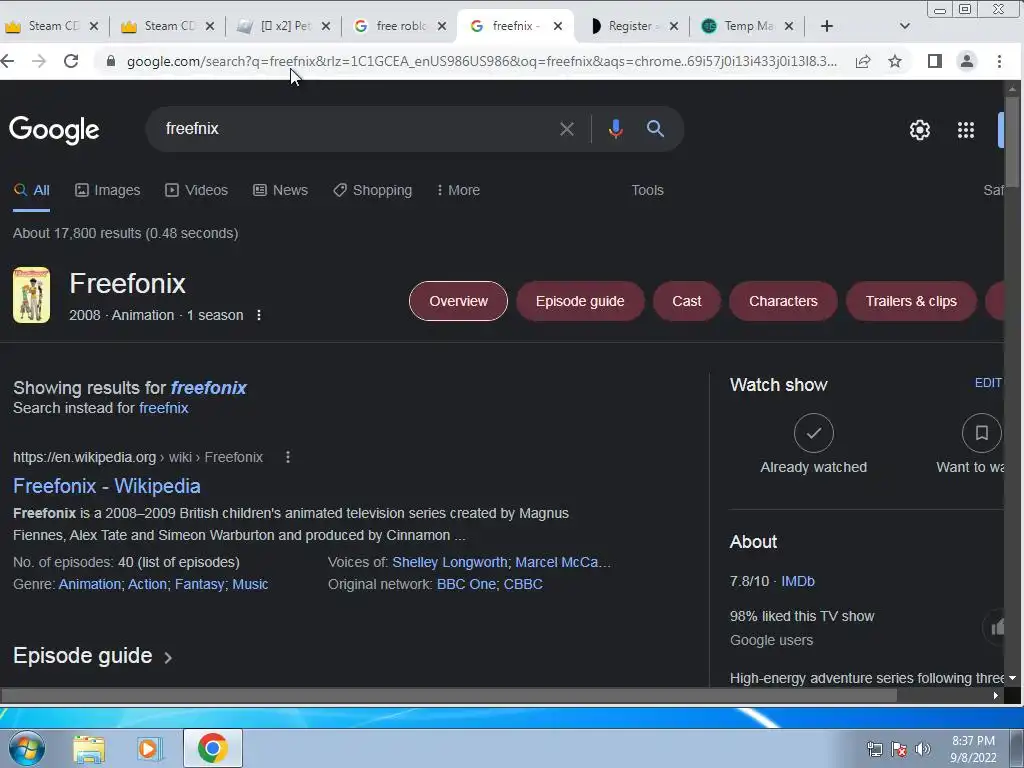This screenshot has width=1024, height=768.
Task: Select the Overview chip
Action: (458, 301)
